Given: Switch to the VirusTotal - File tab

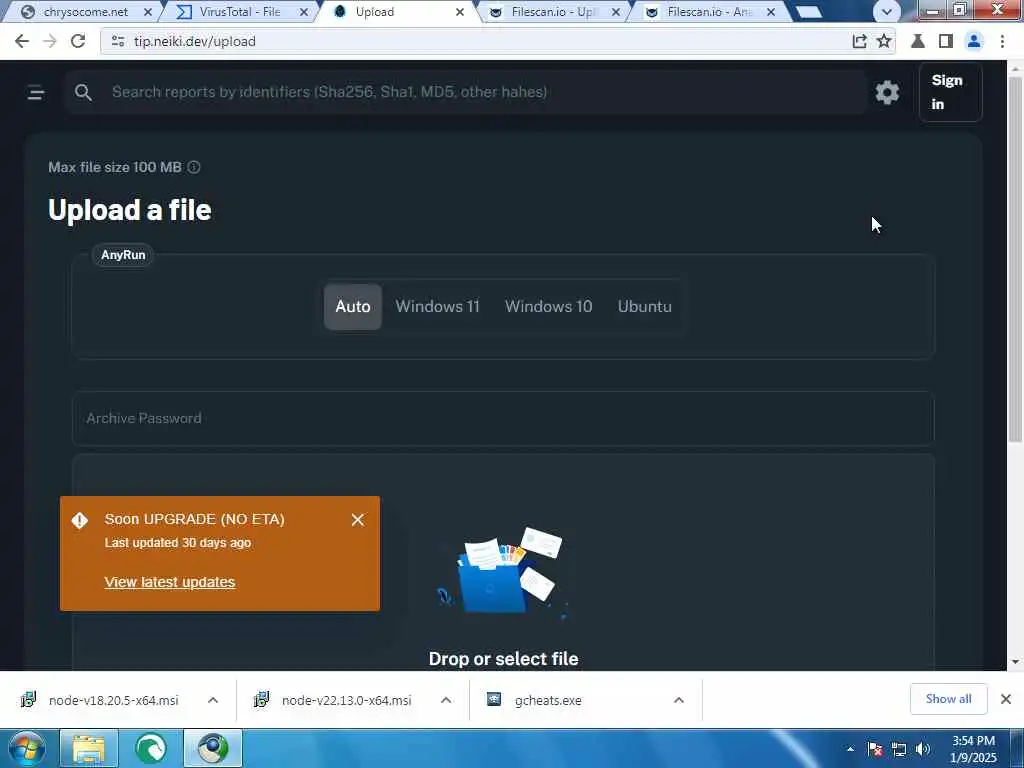Looking at the screenshot, I should 238,12.
